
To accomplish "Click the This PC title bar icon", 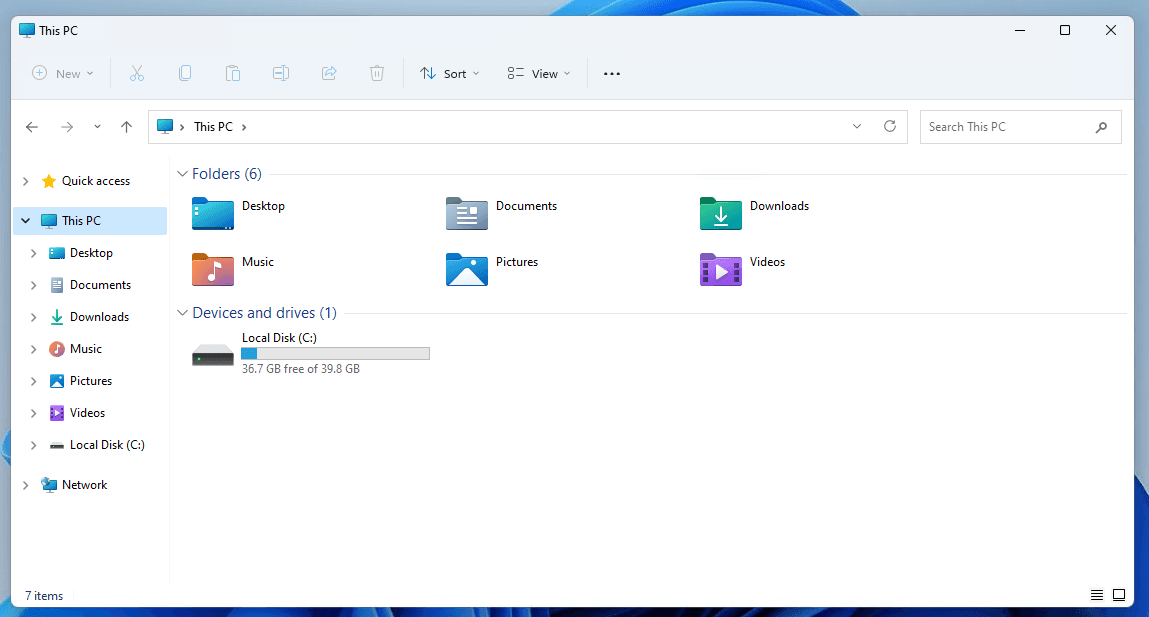I will pyautogui.click(x=27, y=30).
